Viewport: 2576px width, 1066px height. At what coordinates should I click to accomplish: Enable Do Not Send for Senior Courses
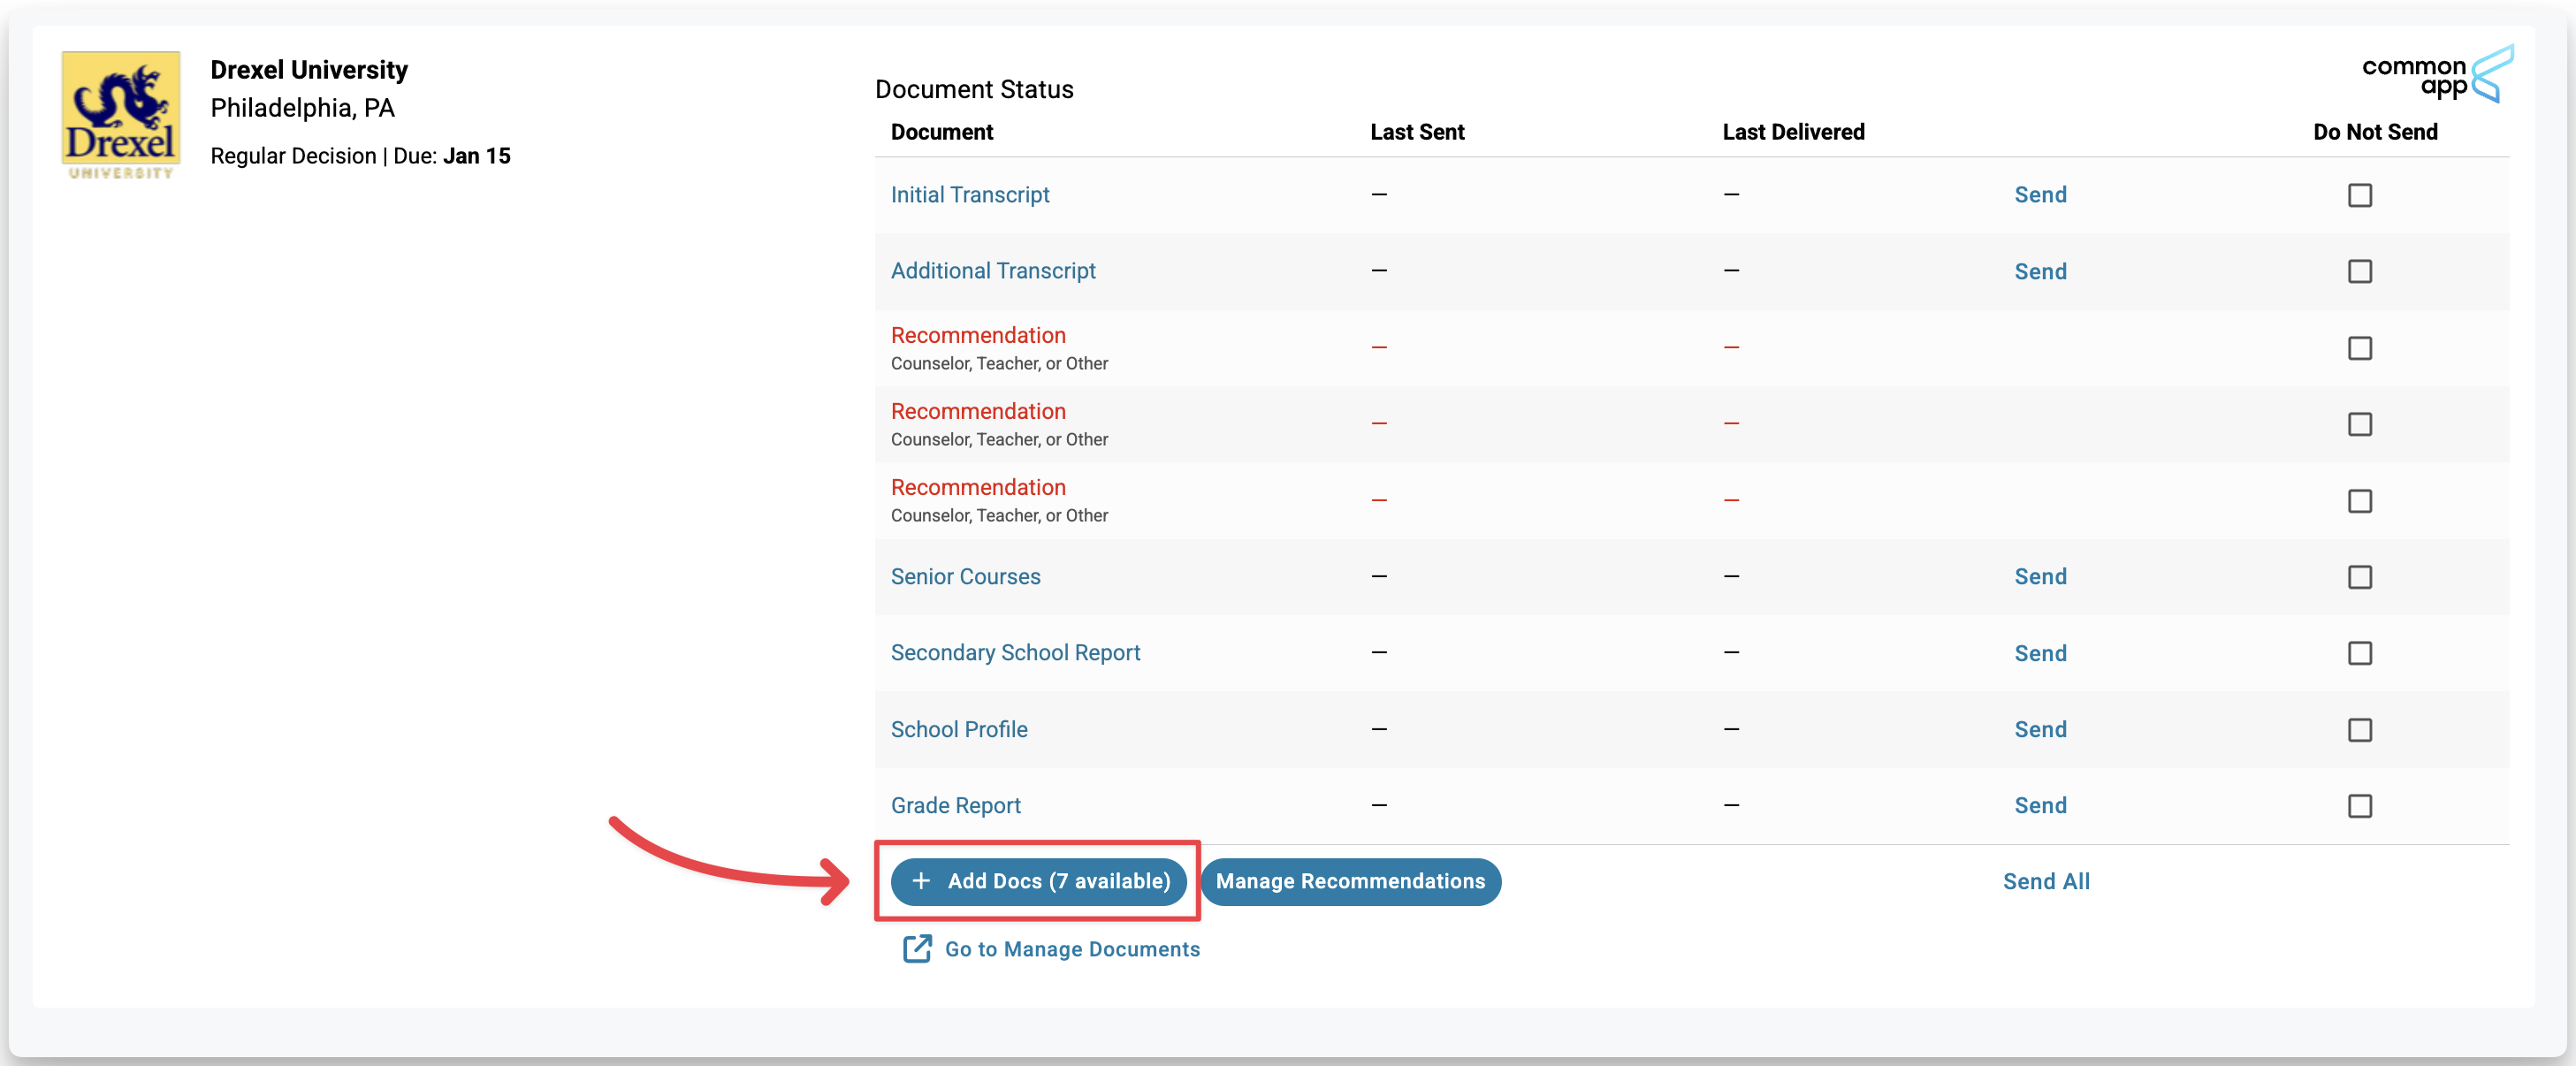click(2359, 577)
